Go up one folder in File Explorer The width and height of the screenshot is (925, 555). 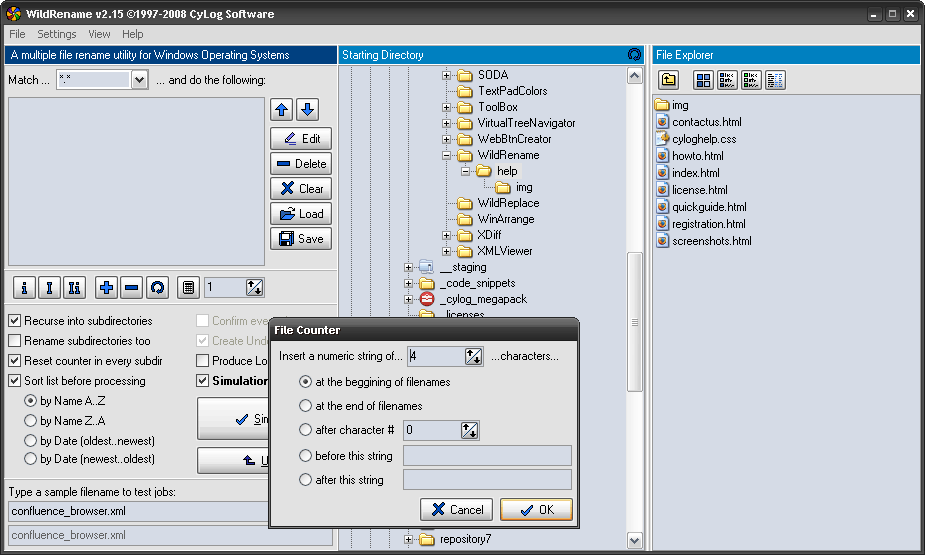coord(668,80)
